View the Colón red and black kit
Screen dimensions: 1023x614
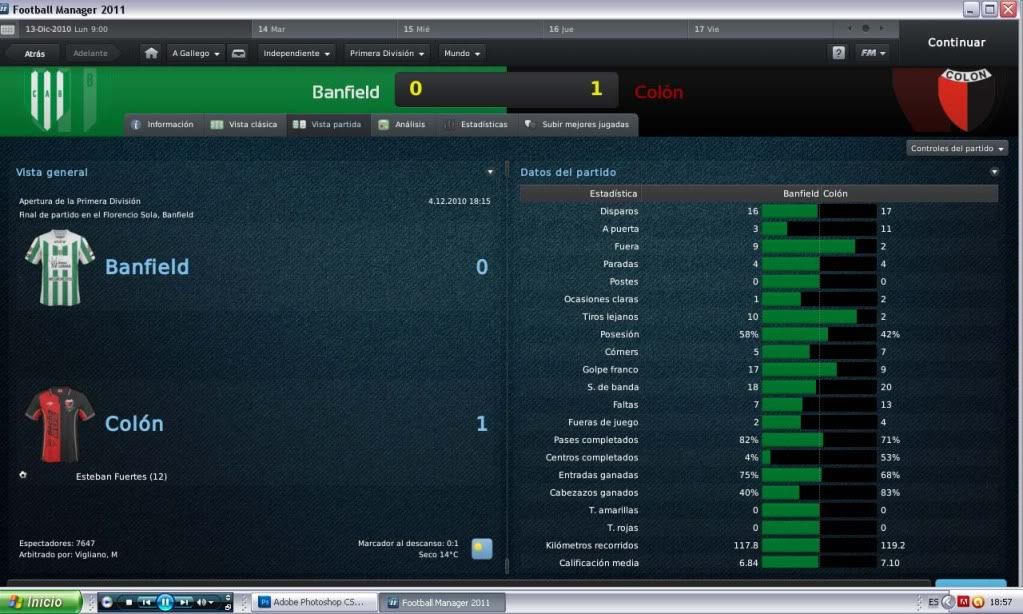(x=60, y=425)
